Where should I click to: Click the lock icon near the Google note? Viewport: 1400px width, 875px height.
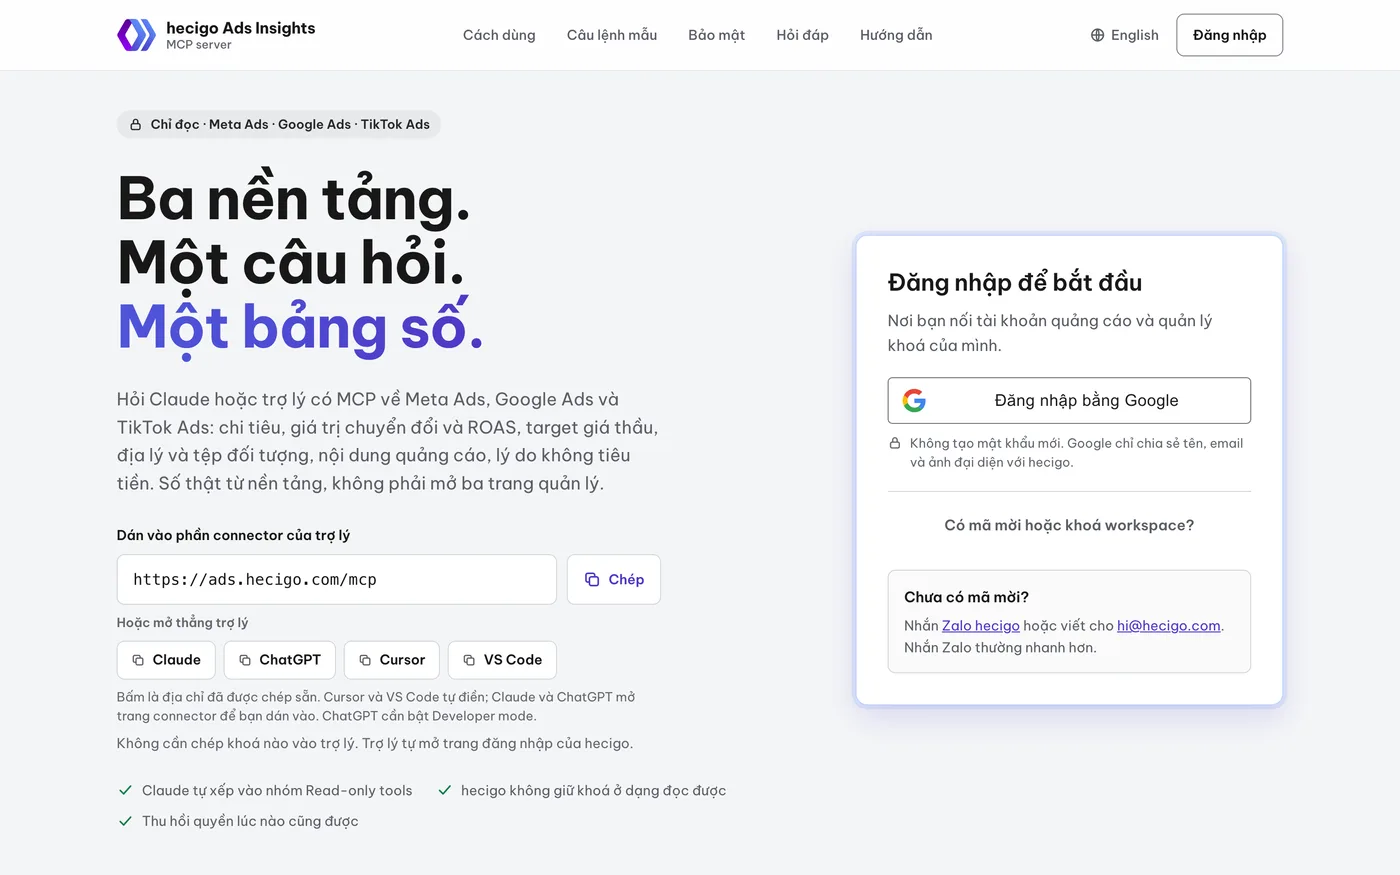tap(895, 443)
